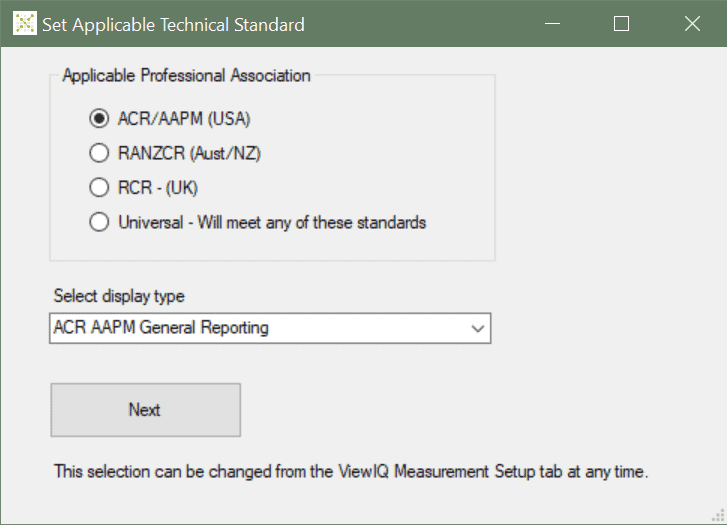Screen dimensions: 727x525
Task: Maximize the dialog window
Action: coord(621,24)
